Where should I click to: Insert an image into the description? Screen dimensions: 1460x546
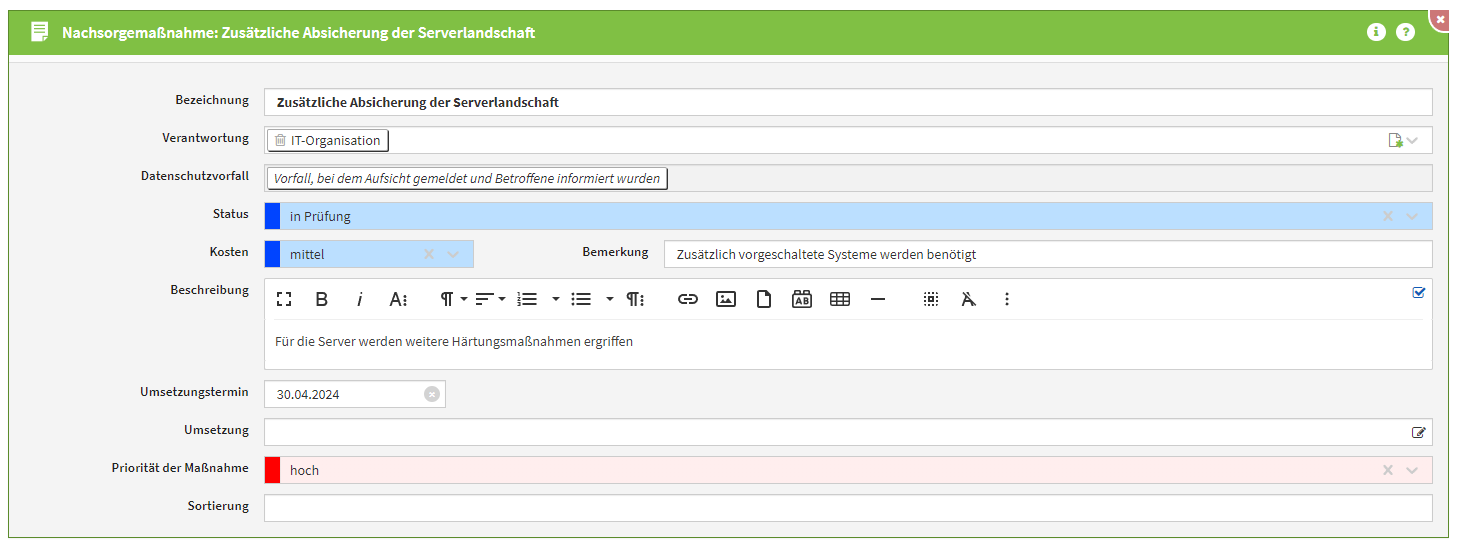coord(726,299)
